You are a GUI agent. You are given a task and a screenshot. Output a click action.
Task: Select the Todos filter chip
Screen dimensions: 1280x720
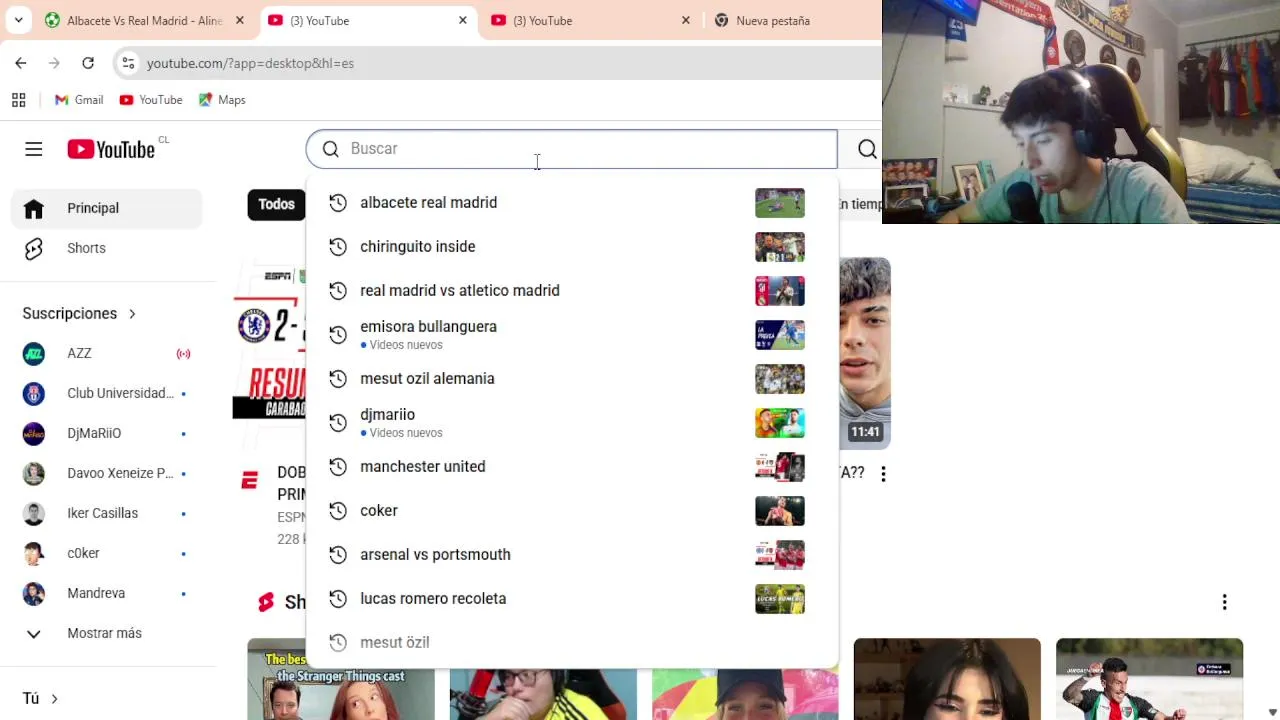[276, 204]
